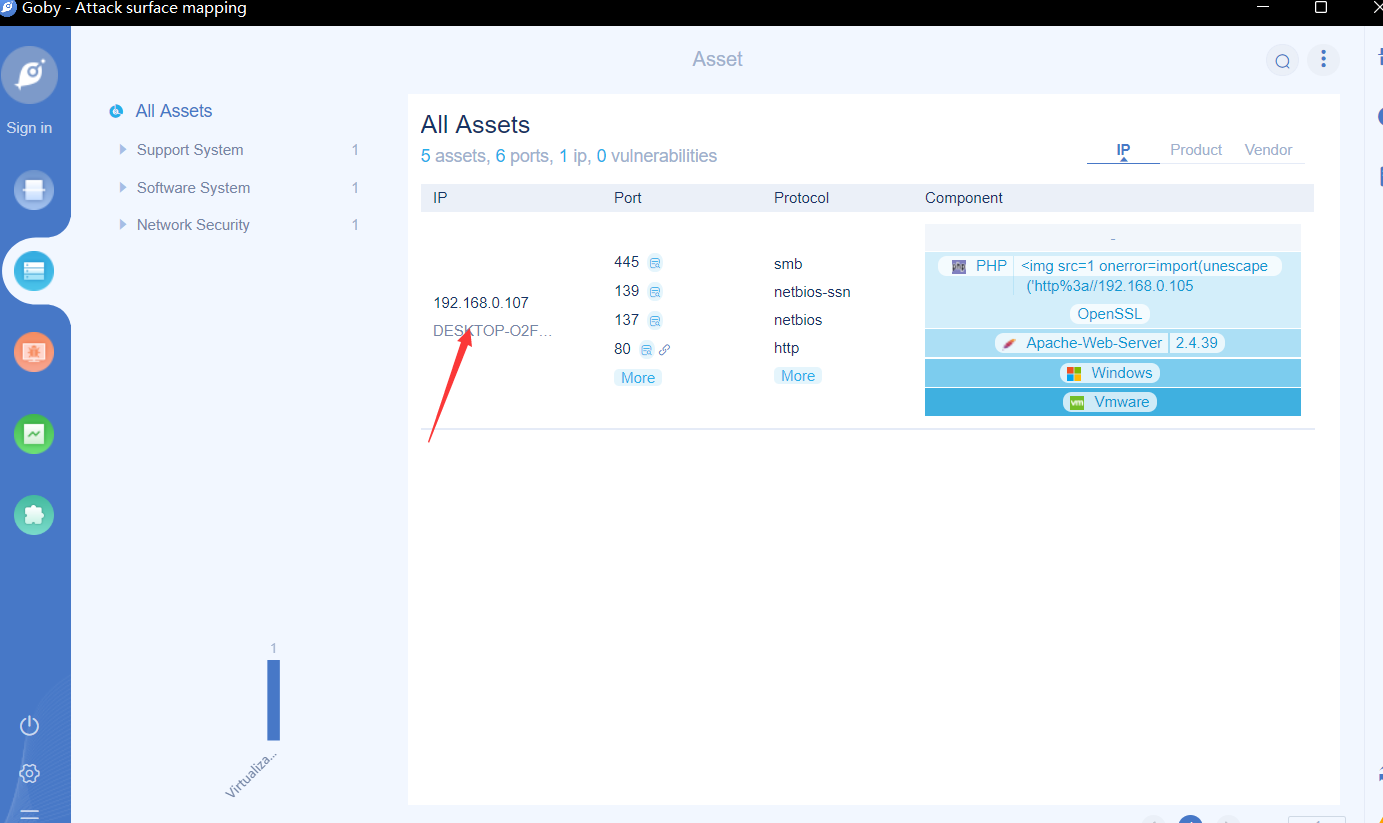Click the http protocol entry
The height and width of the screenshot is (823, 1383).
point(787,348)
